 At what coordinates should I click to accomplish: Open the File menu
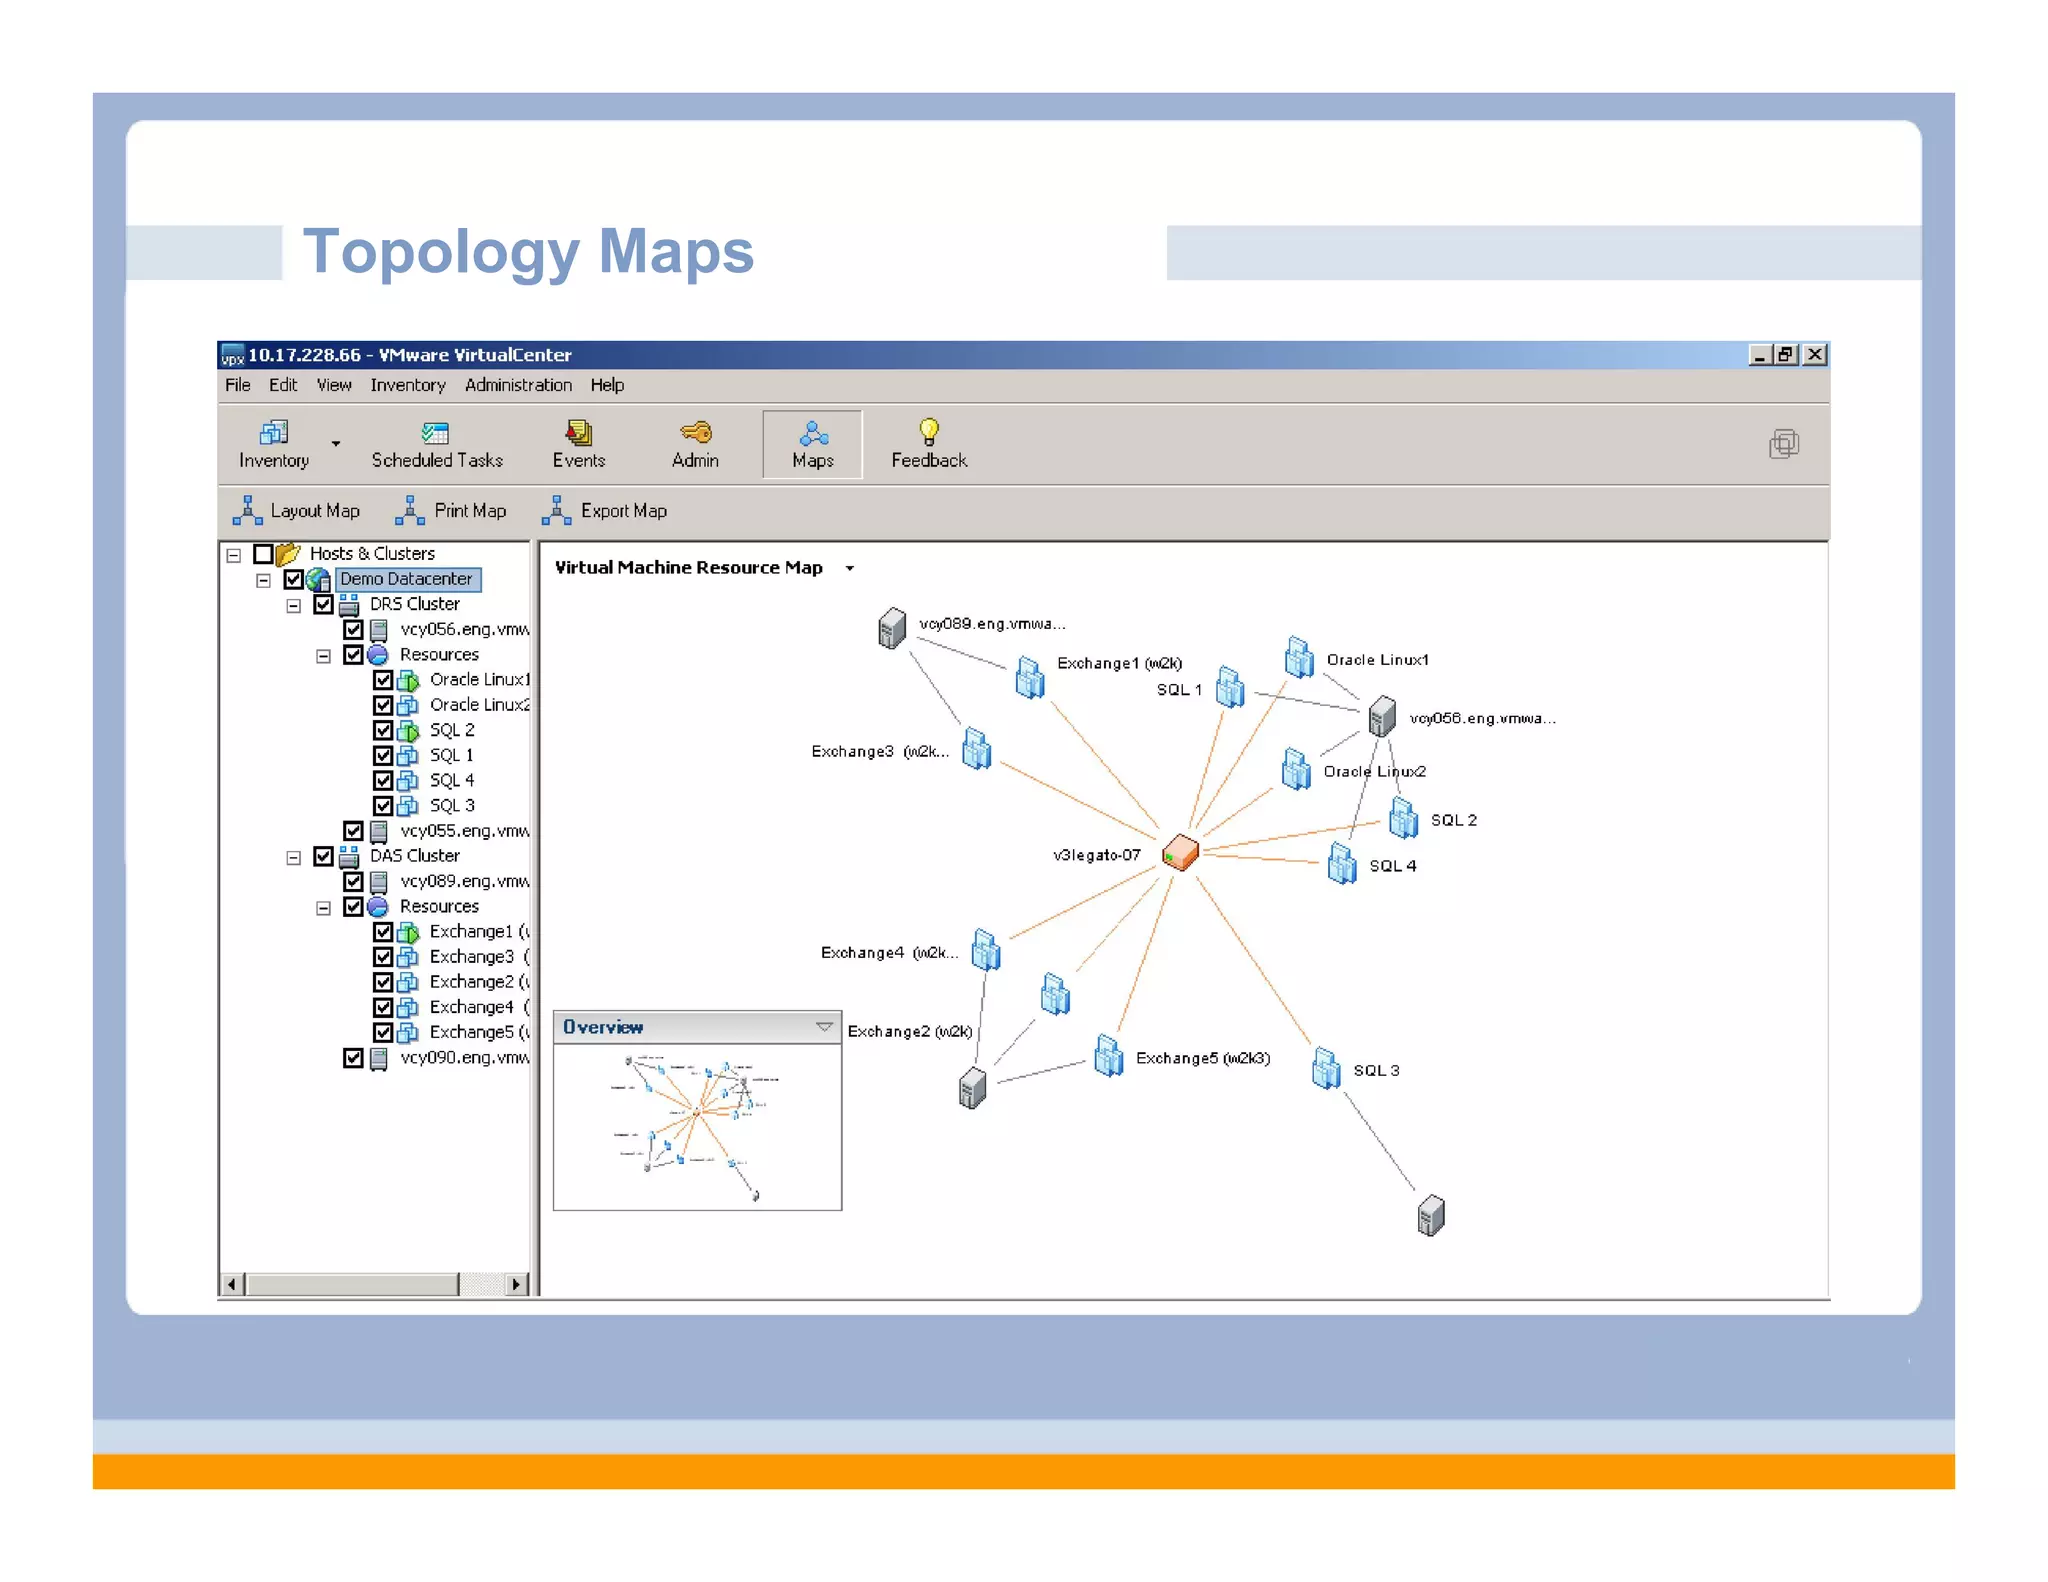pos(238,385)
